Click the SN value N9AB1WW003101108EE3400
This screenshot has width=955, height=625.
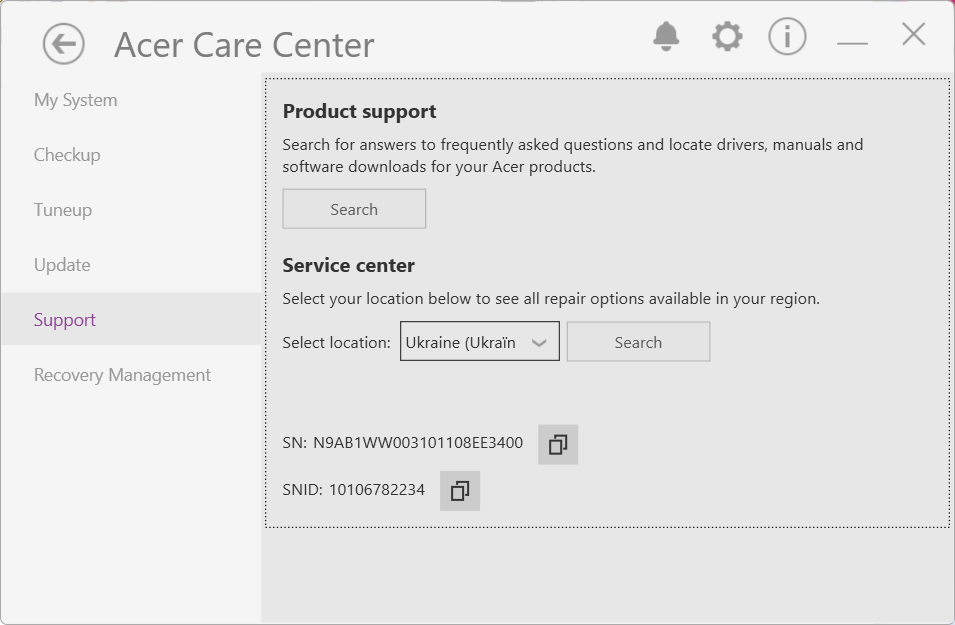(x=418, y=443)
